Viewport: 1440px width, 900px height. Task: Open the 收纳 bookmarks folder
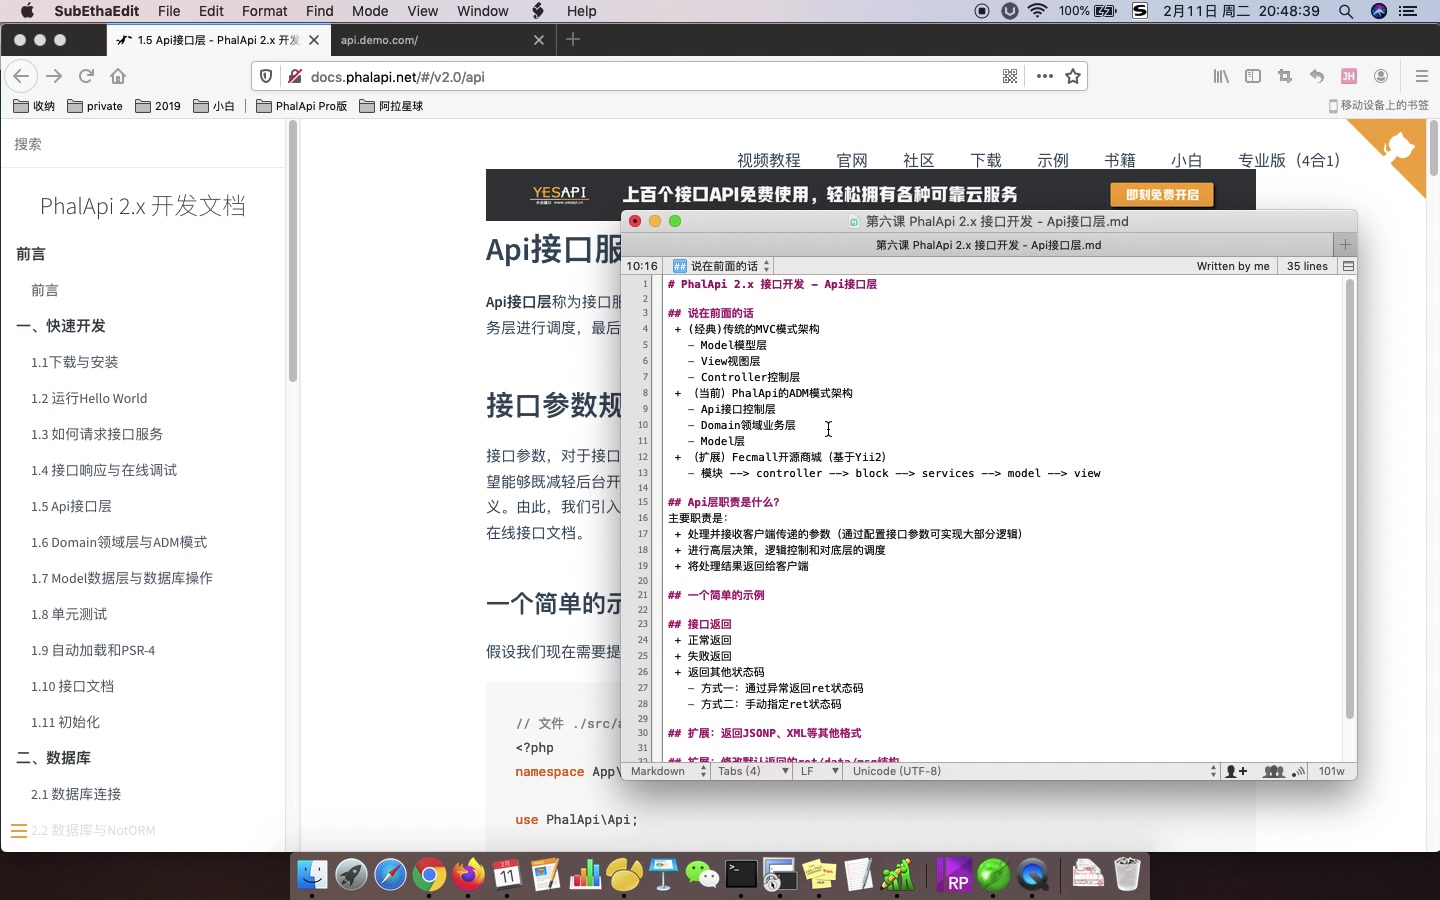(34, 106)
